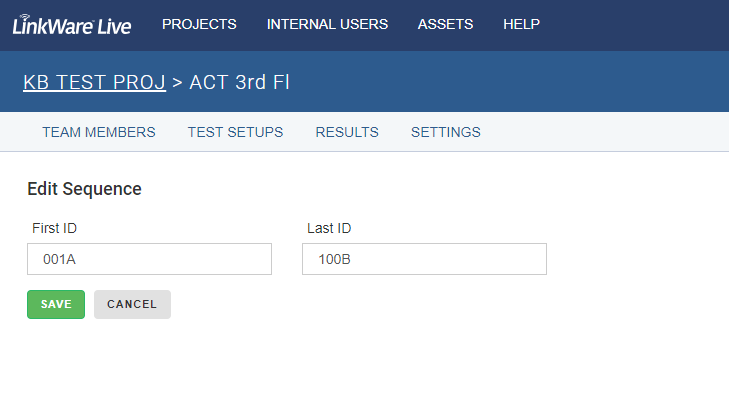Cancel editing the sequence
729x397 pixels.
133,304
